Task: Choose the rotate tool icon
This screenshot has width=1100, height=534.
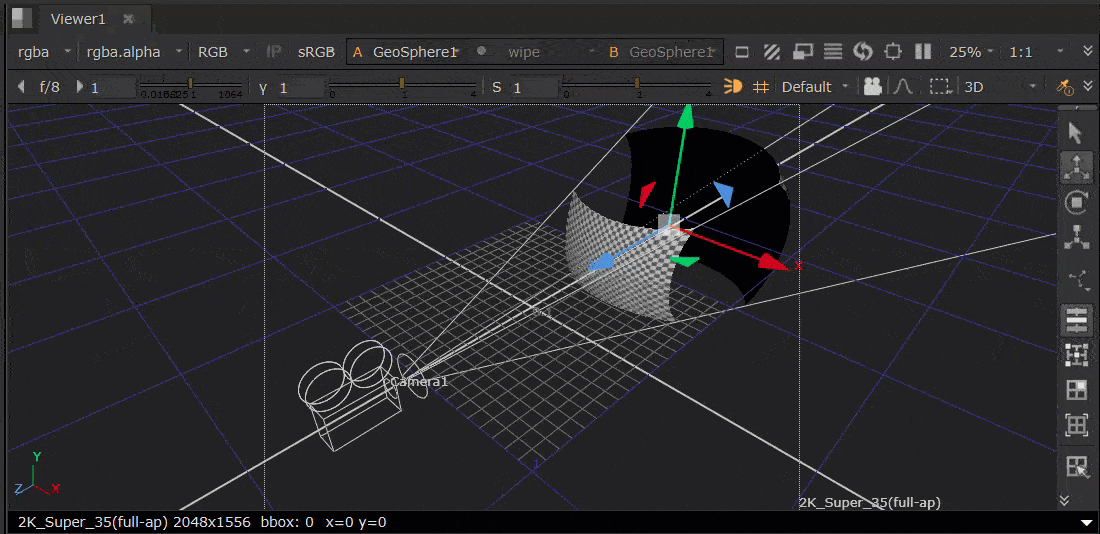Action: [x=1076, y=203]
